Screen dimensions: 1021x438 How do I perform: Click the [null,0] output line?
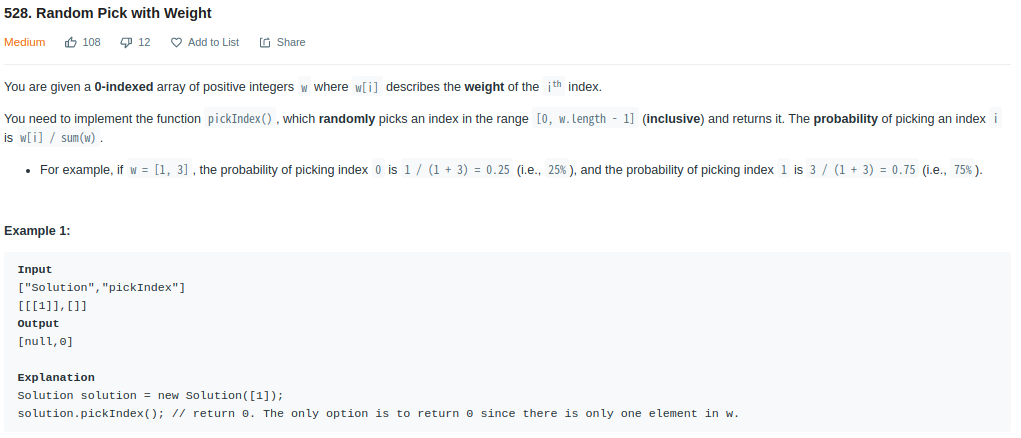click(46, 342)
